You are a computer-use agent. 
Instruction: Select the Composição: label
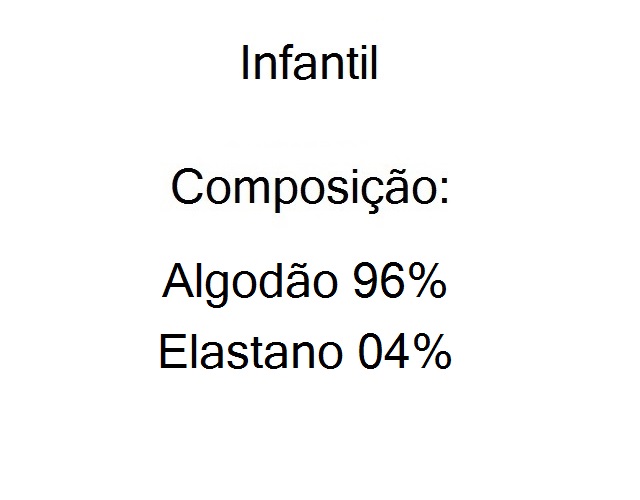[x=309, y=189]
